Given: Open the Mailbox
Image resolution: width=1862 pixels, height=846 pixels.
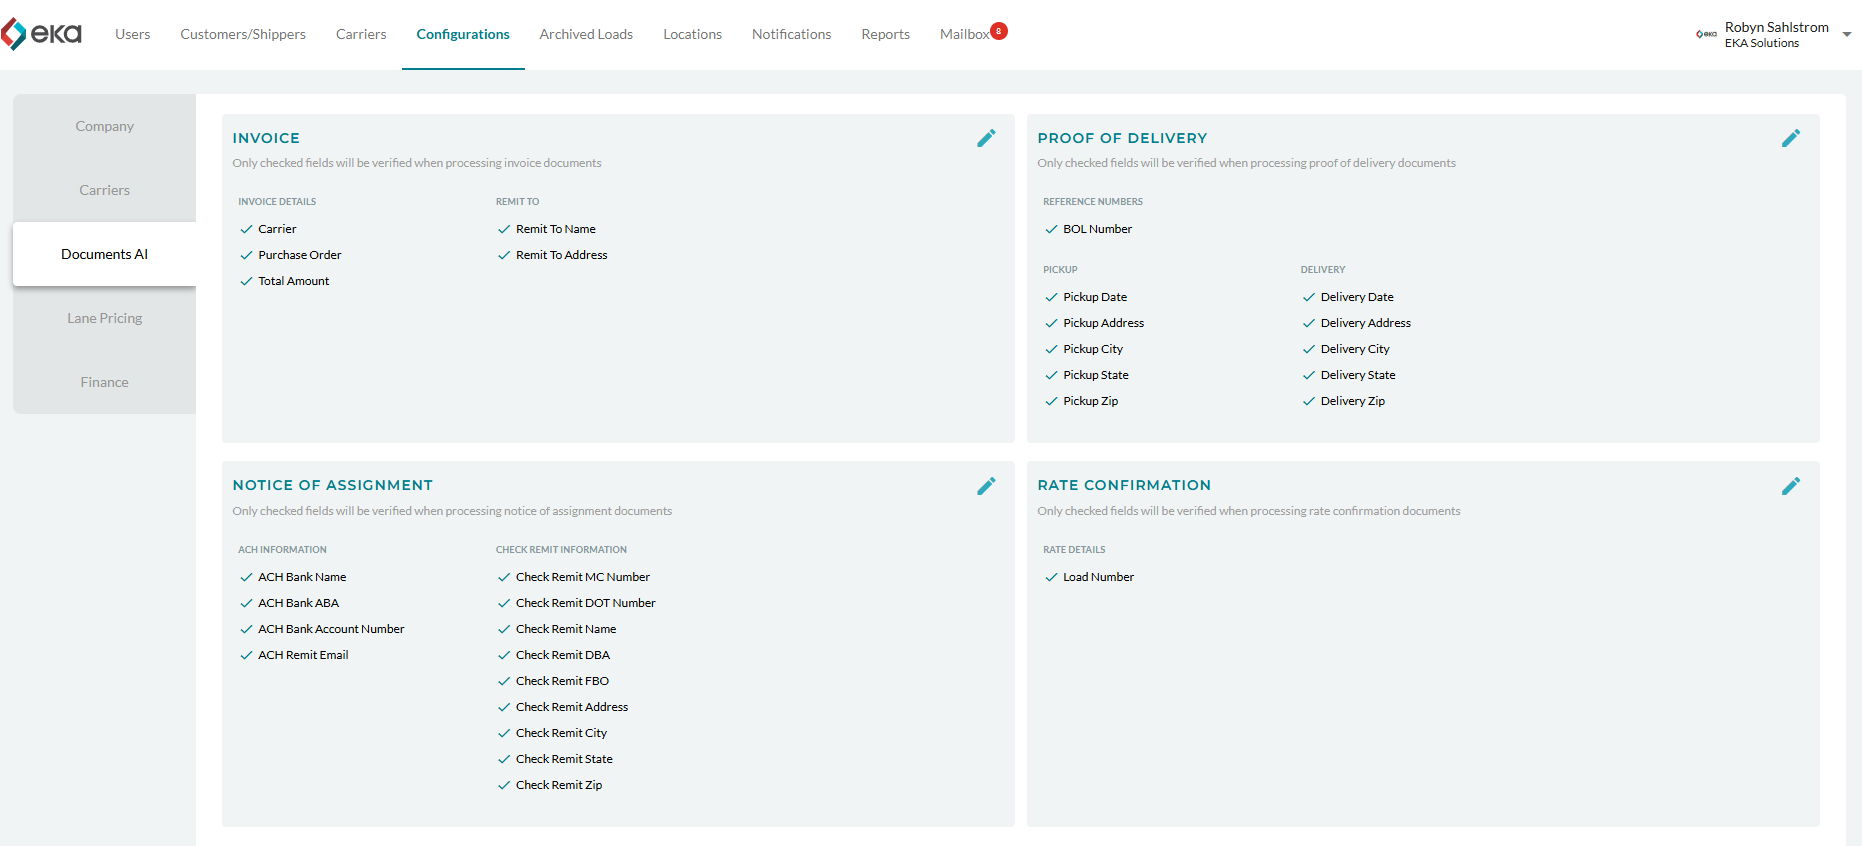Looking at the screenshot, I should coord(964,34).
